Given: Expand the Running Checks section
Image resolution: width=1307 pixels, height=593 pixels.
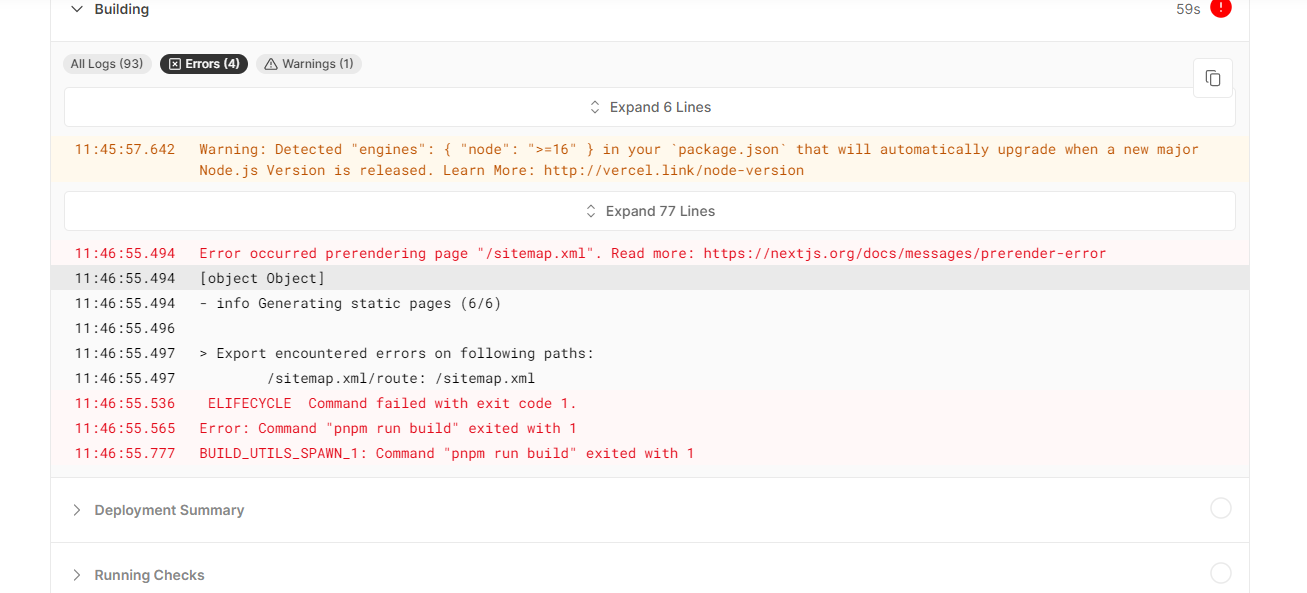Looking at the screenshot, I should 148,575.
